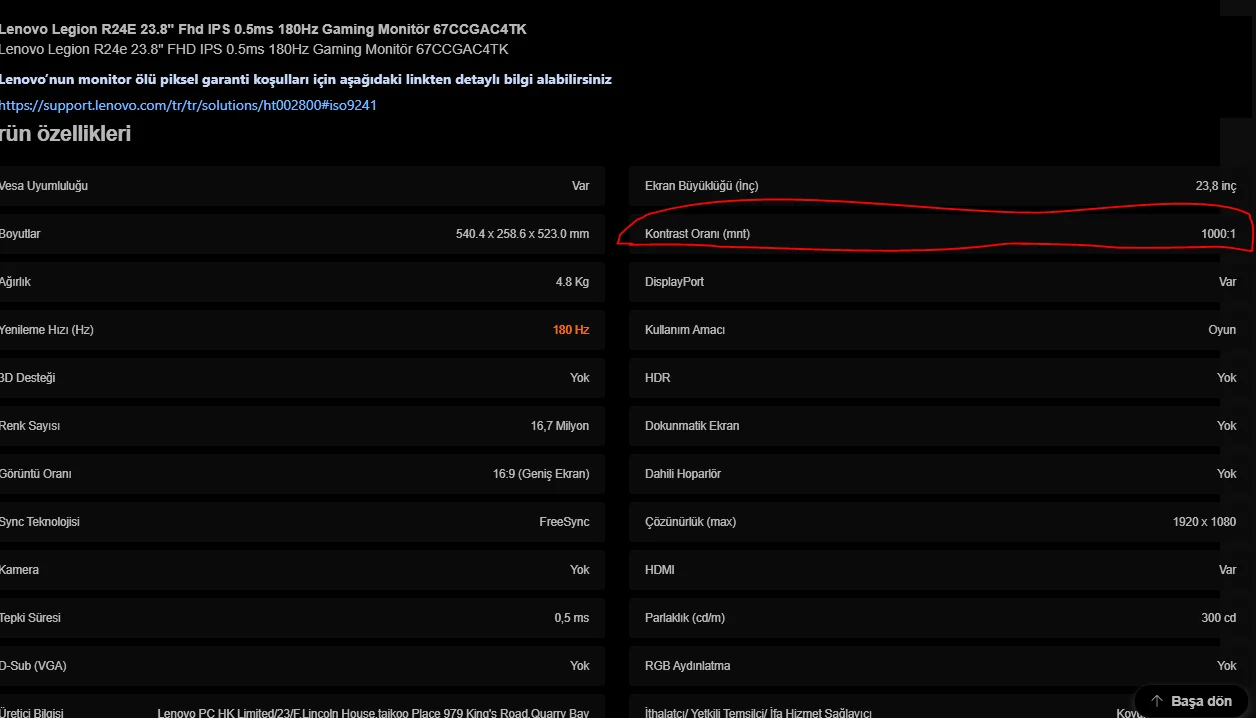Click the Kamera row label

pyautogui.click(x=20, y=570)
